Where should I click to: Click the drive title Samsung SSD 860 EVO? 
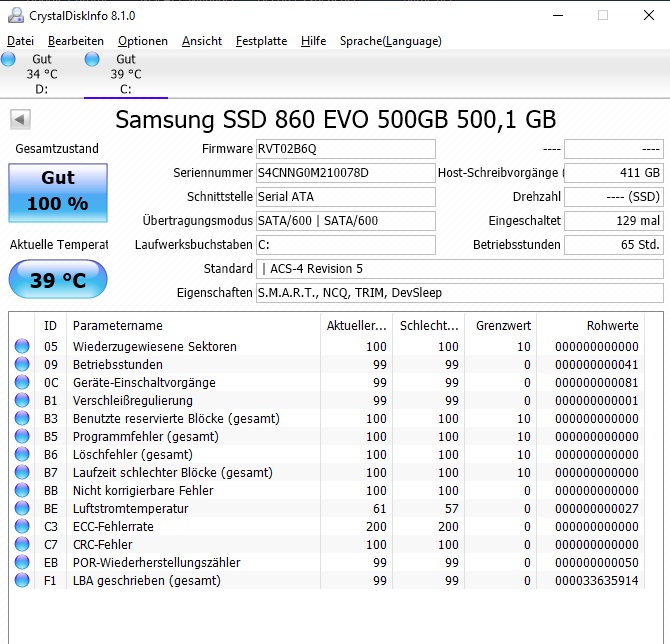click(335, 120)
